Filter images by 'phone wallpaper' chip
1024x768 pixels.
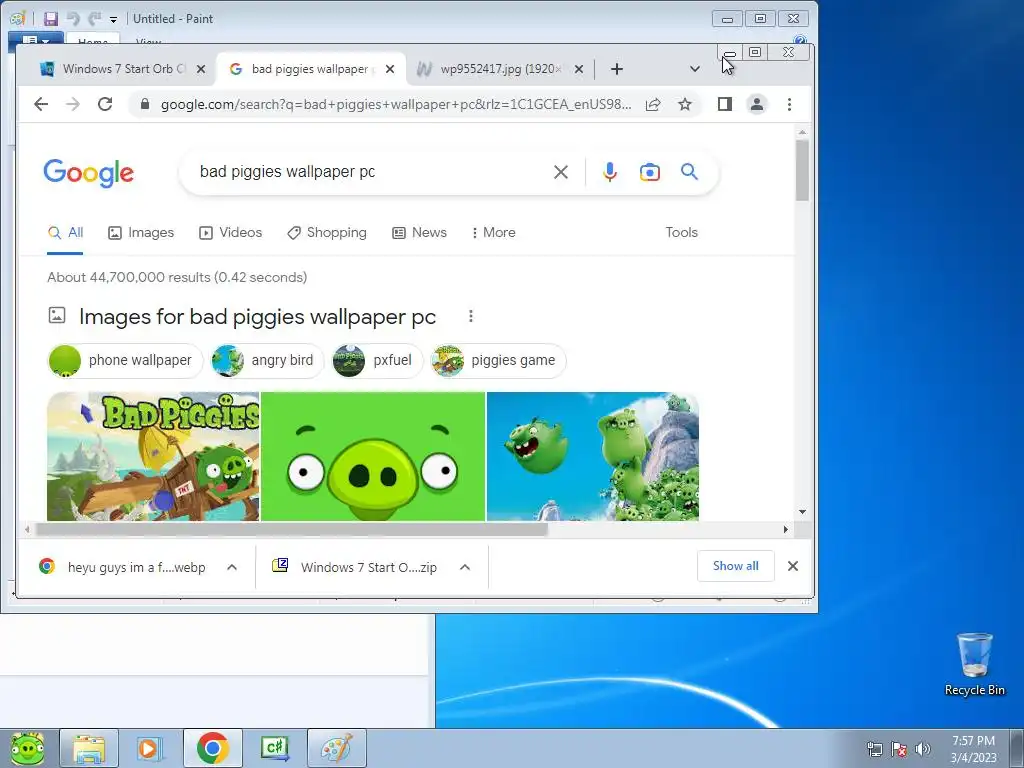tap(125, 360)
